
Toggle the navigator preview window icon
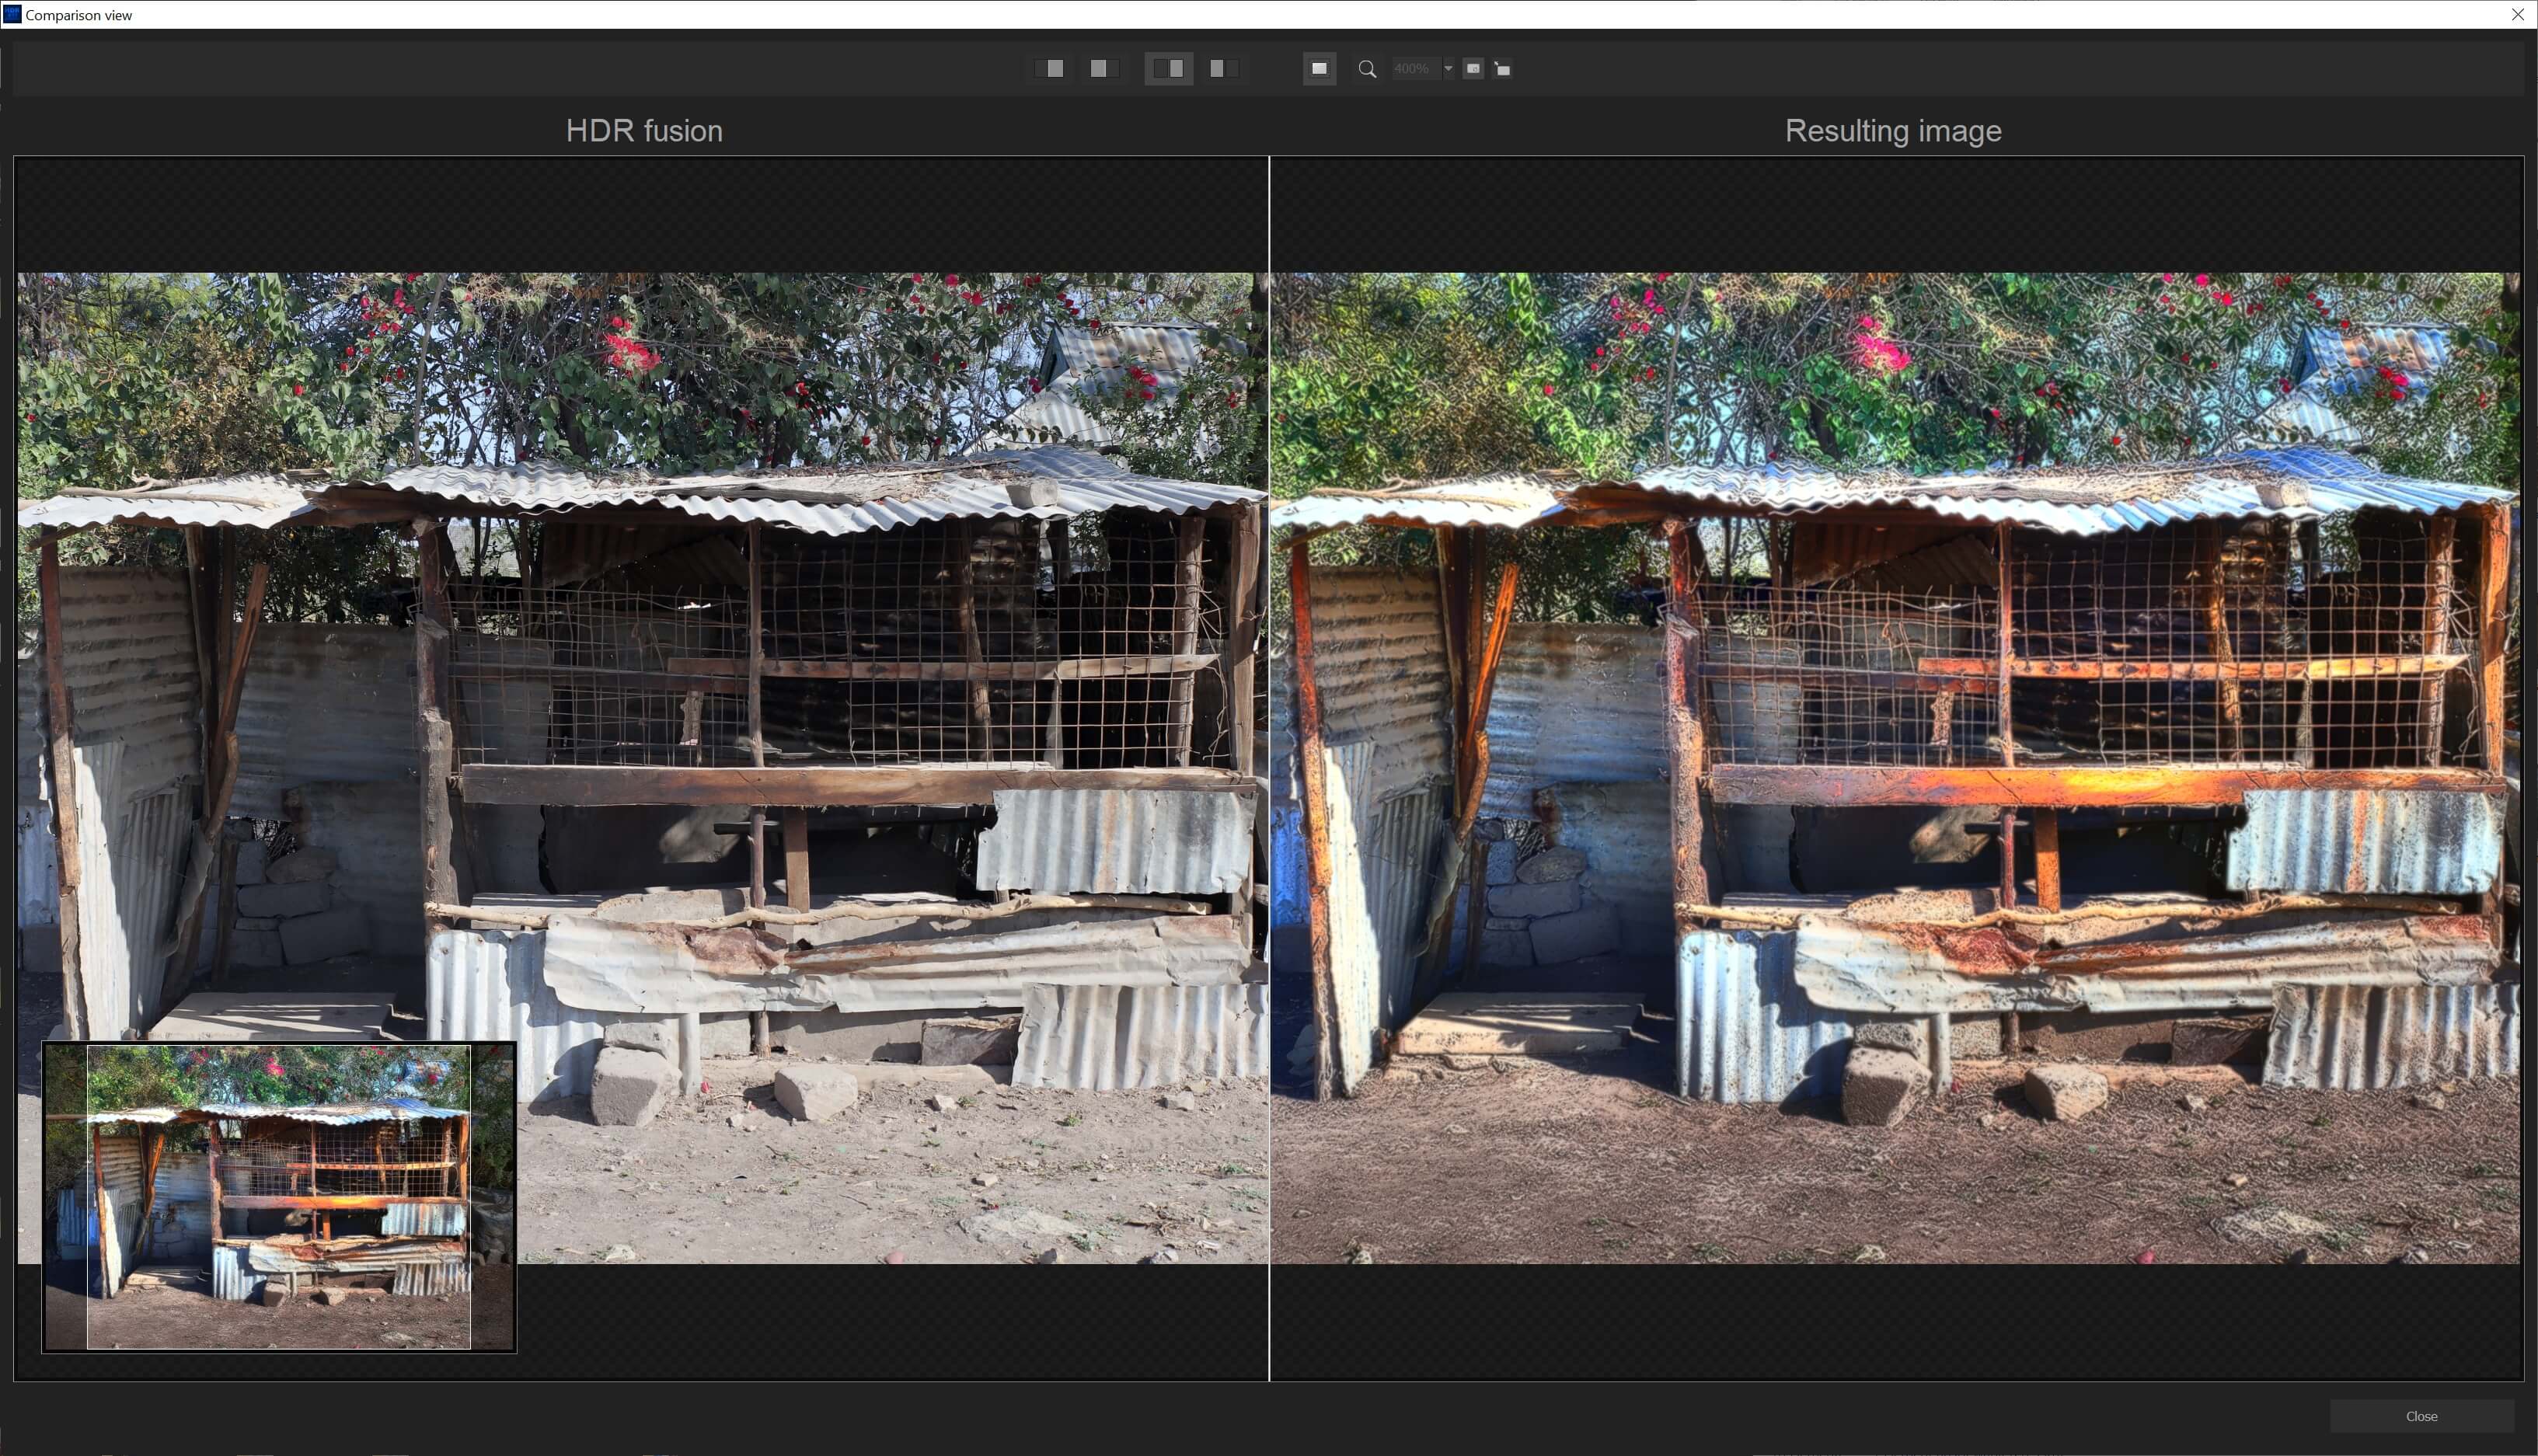pos(1473,68)
